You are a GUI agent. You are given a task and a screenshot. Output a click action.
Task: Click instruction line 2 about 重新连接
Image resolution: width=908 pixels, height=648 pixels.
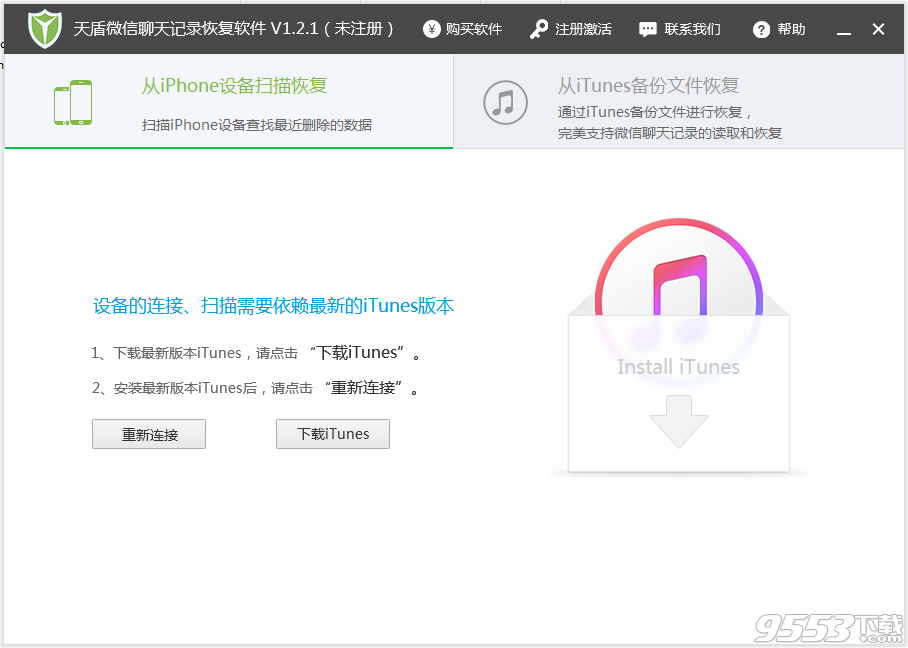tap(255, 387)
